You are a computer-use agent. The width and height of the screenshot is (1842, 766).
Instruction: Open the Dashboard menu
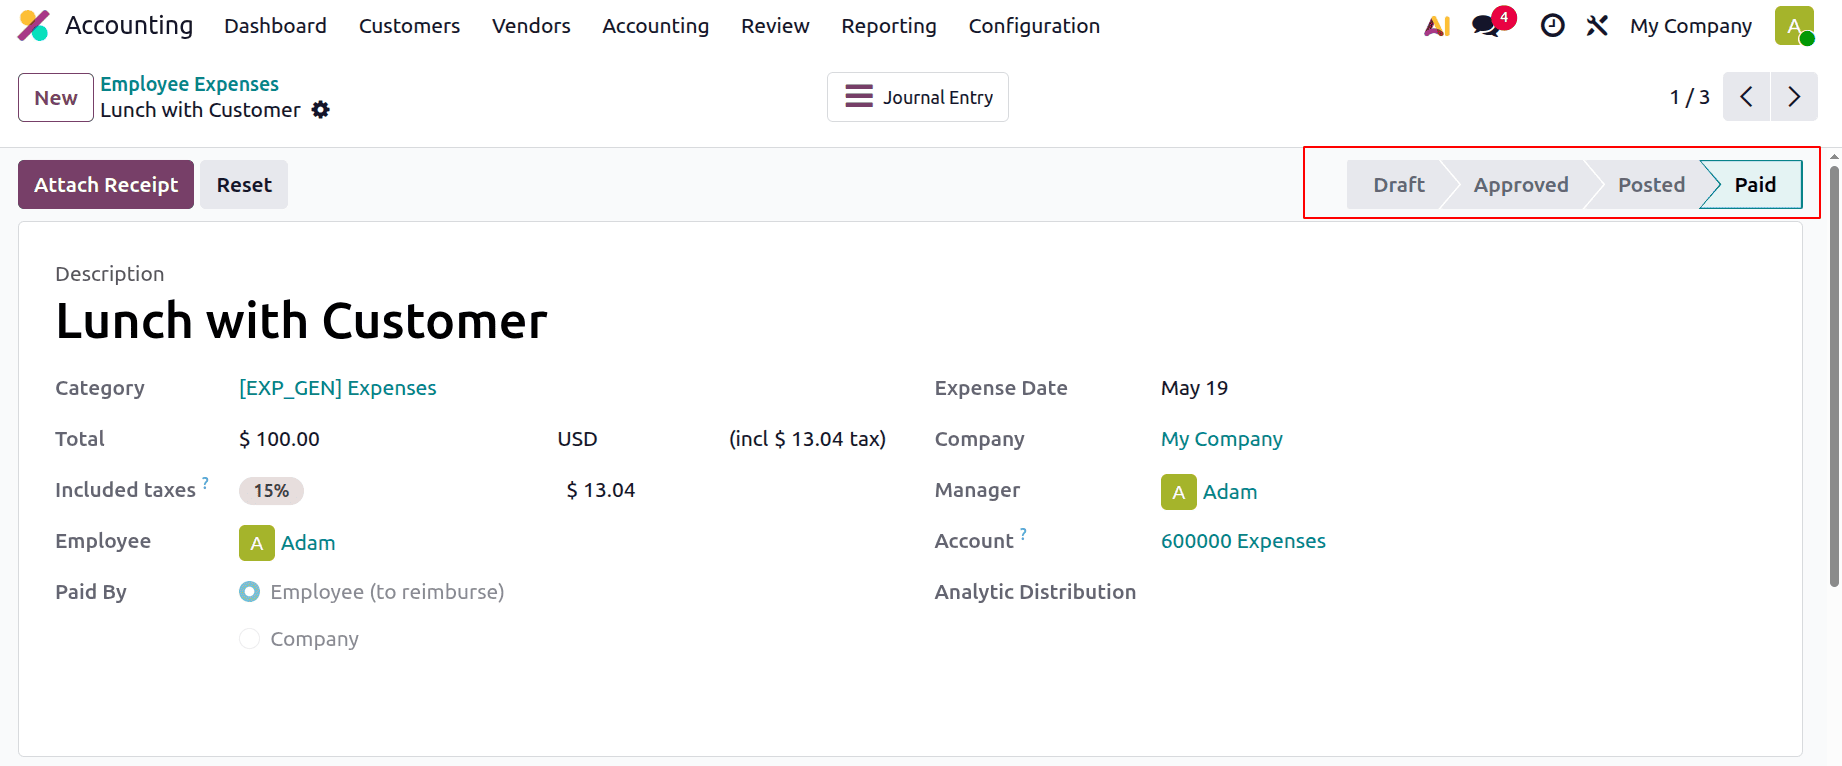pos(275,26)
